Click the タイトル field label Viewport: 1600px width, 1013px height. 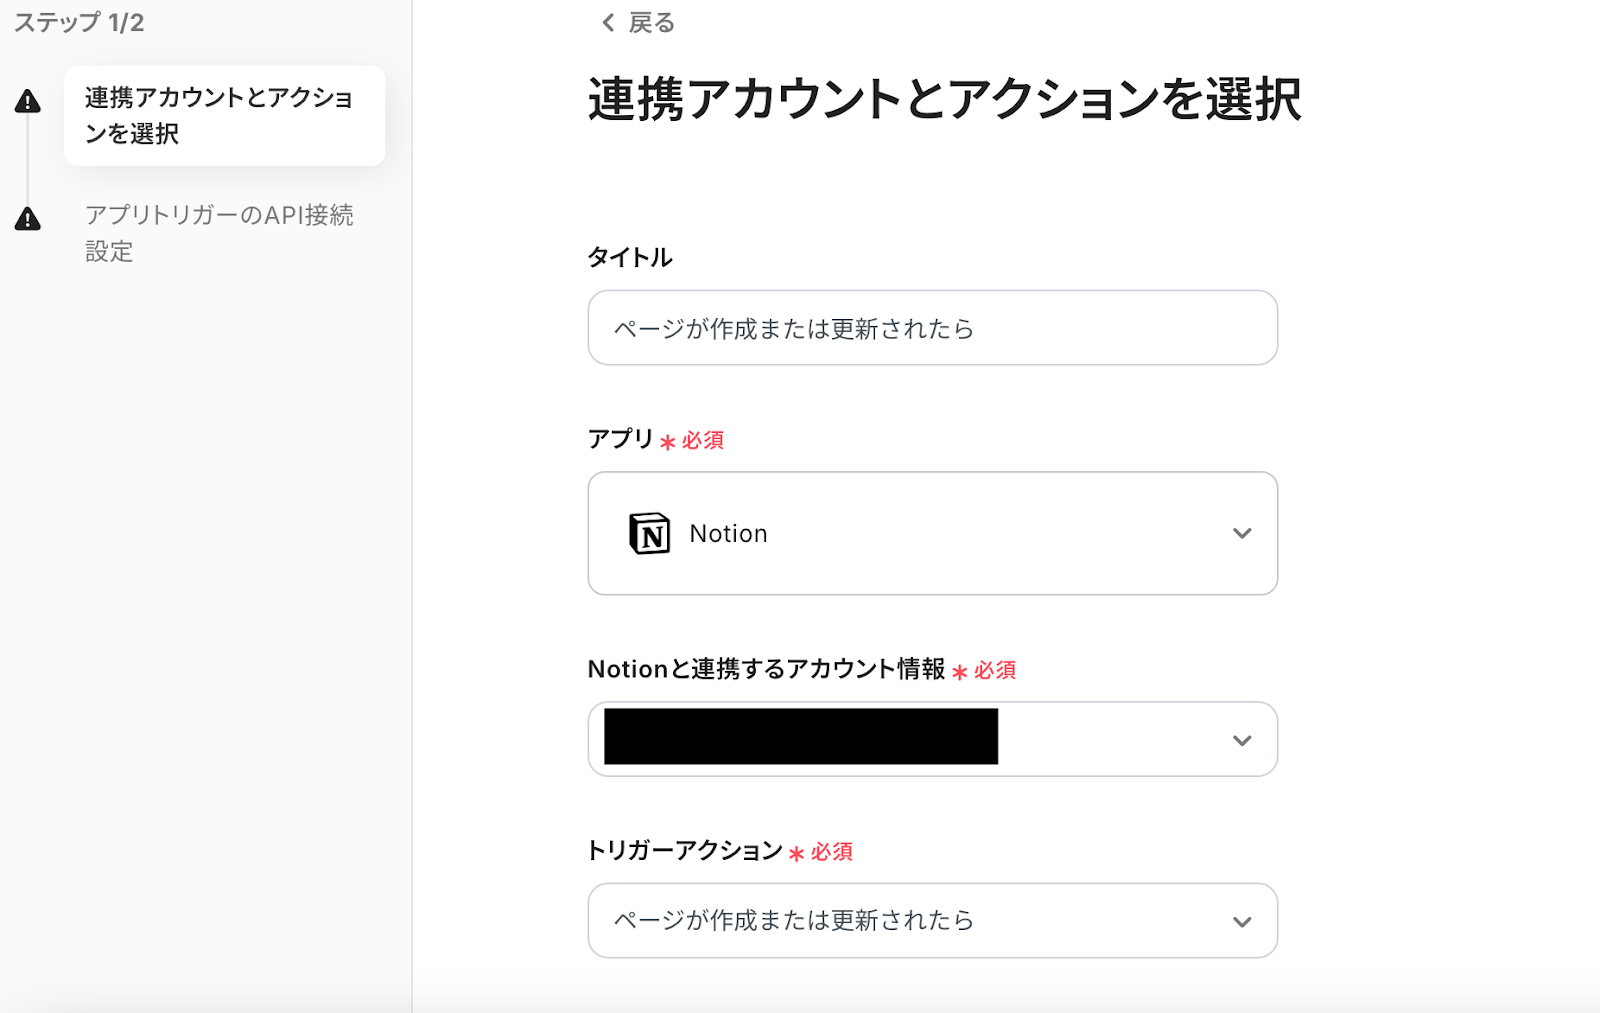(629, 258)
